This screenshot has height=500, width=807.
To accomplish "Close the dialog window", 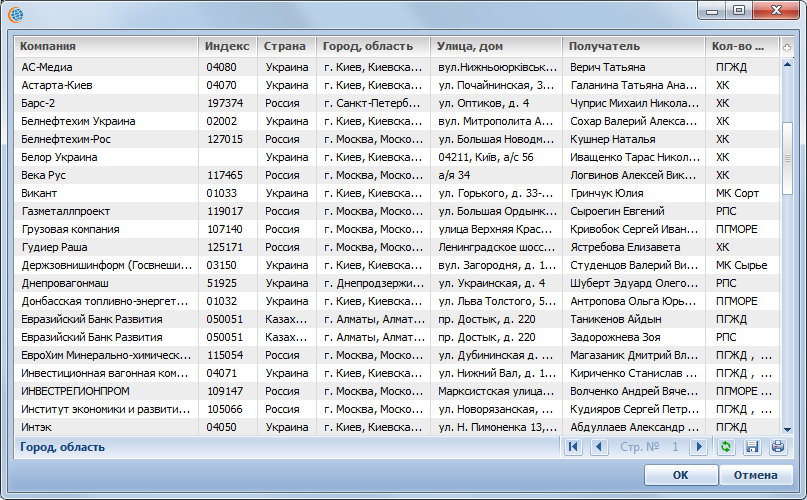I will click(776, 10).
